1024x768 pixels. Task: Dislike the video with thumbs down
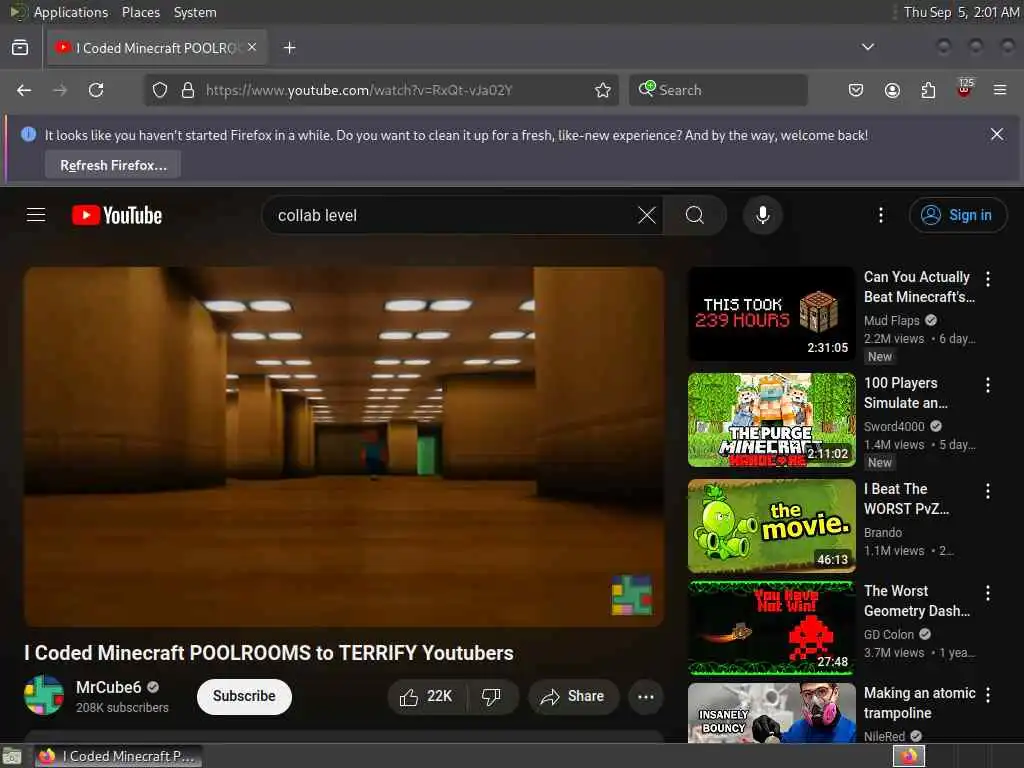tap(492, 696)
